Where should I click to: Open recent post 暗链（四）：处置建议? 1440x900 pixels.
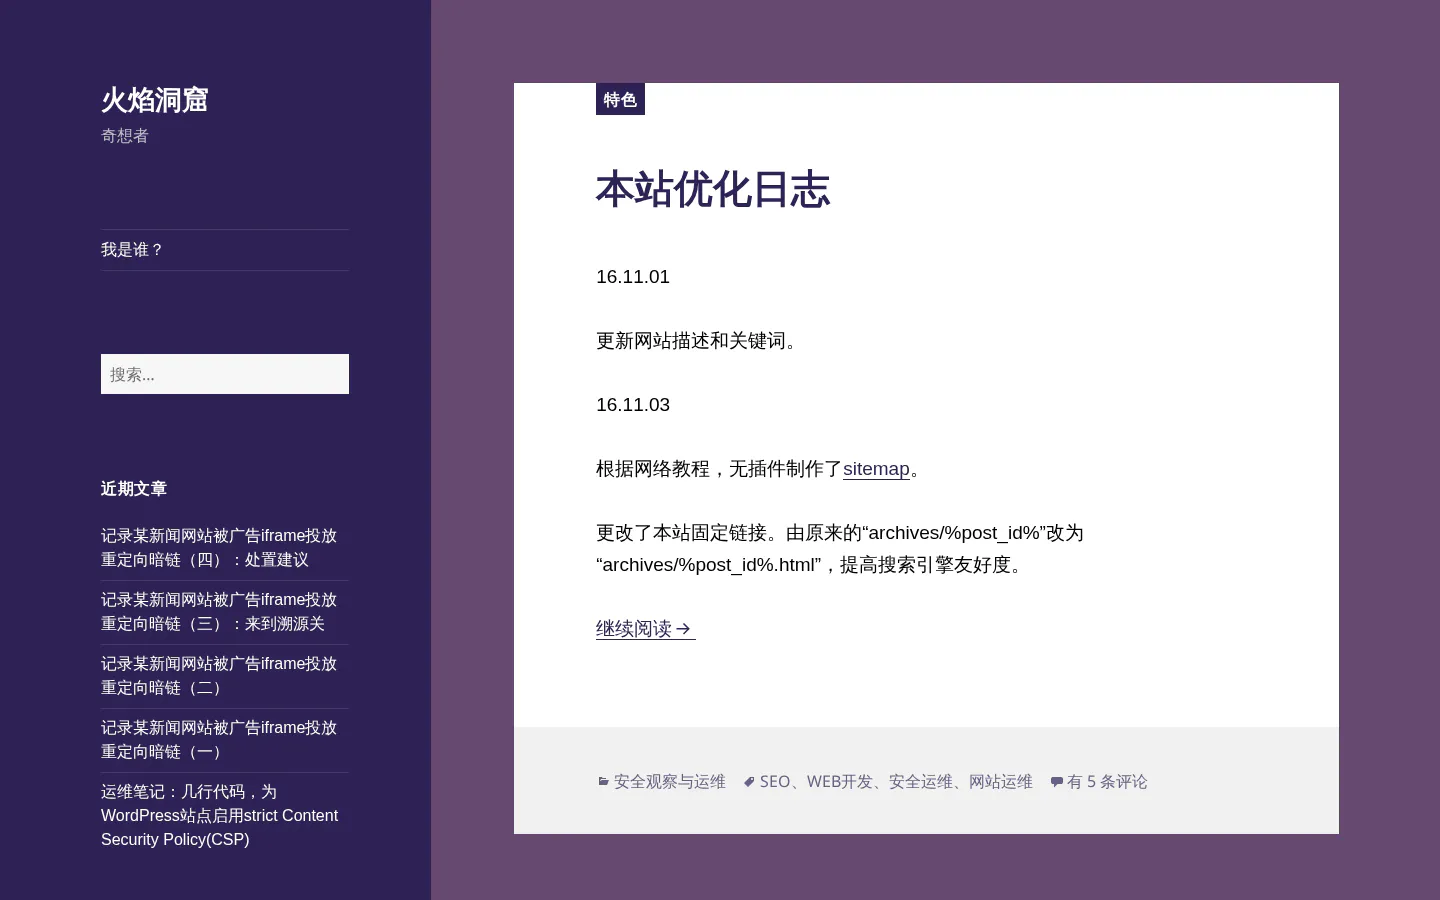pyautogui.click(x=219, y=548)
